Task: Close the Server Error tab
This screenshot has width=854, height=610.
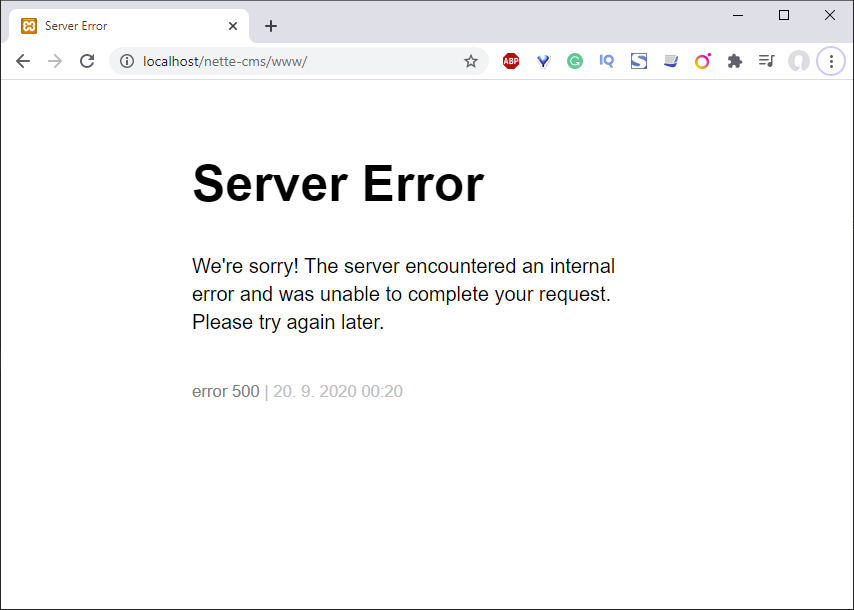Action: tap(233, 25)
